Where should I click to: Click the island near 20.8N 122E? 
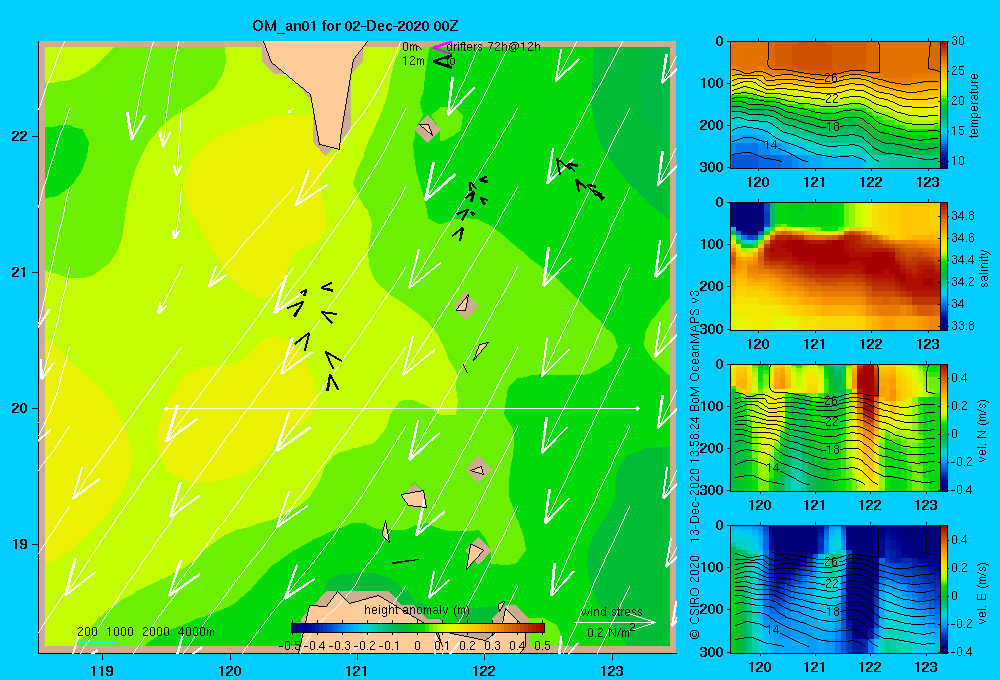[x=466, y=305]
